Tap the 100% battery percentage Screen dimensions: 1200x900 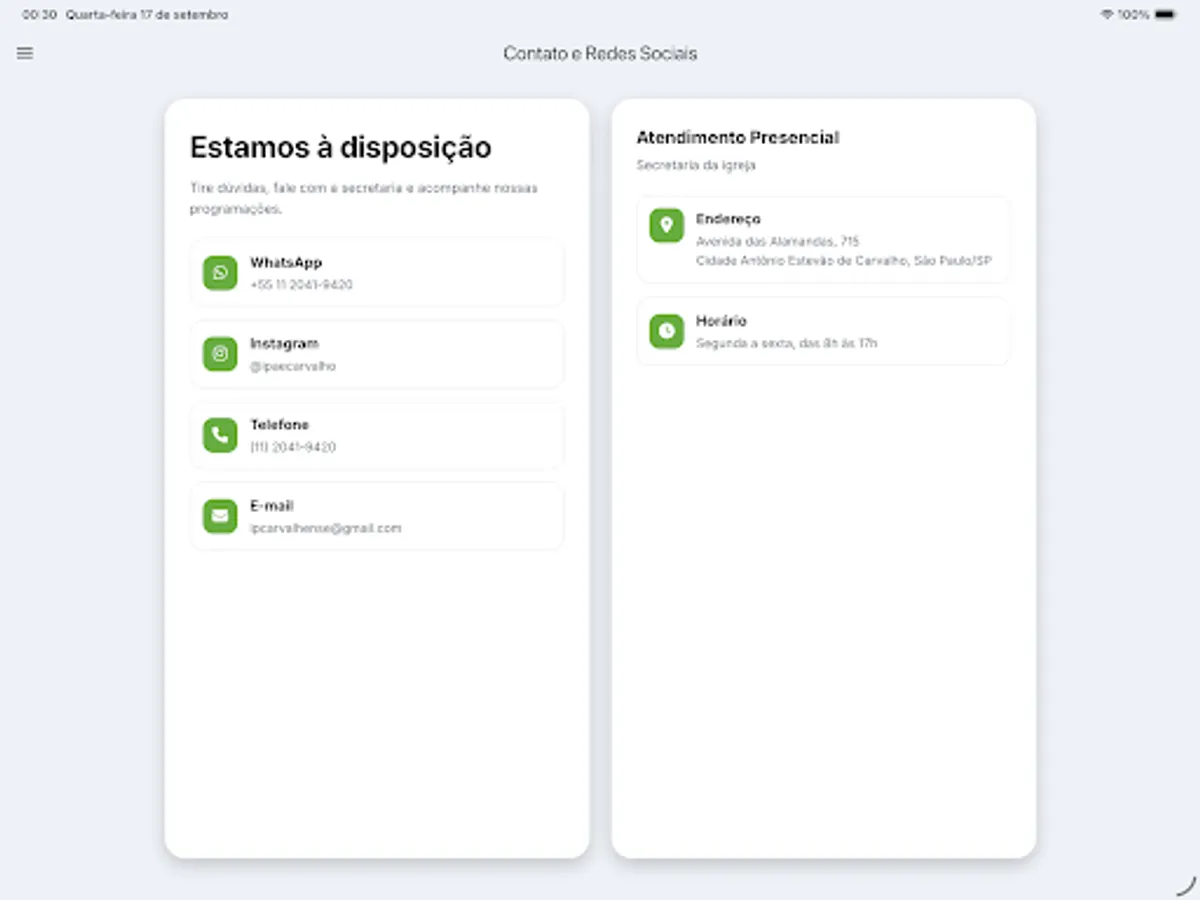point(1134,15)
